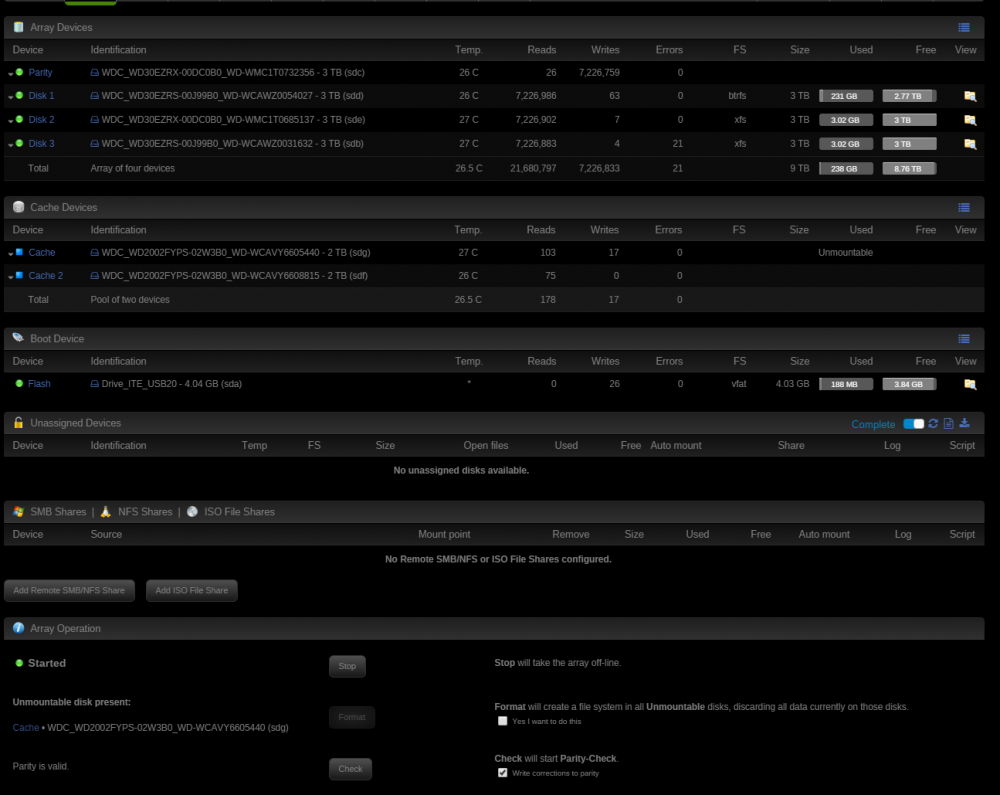Click the Format button
Viewport: 1000px width, 795px height.
[351, 717]
